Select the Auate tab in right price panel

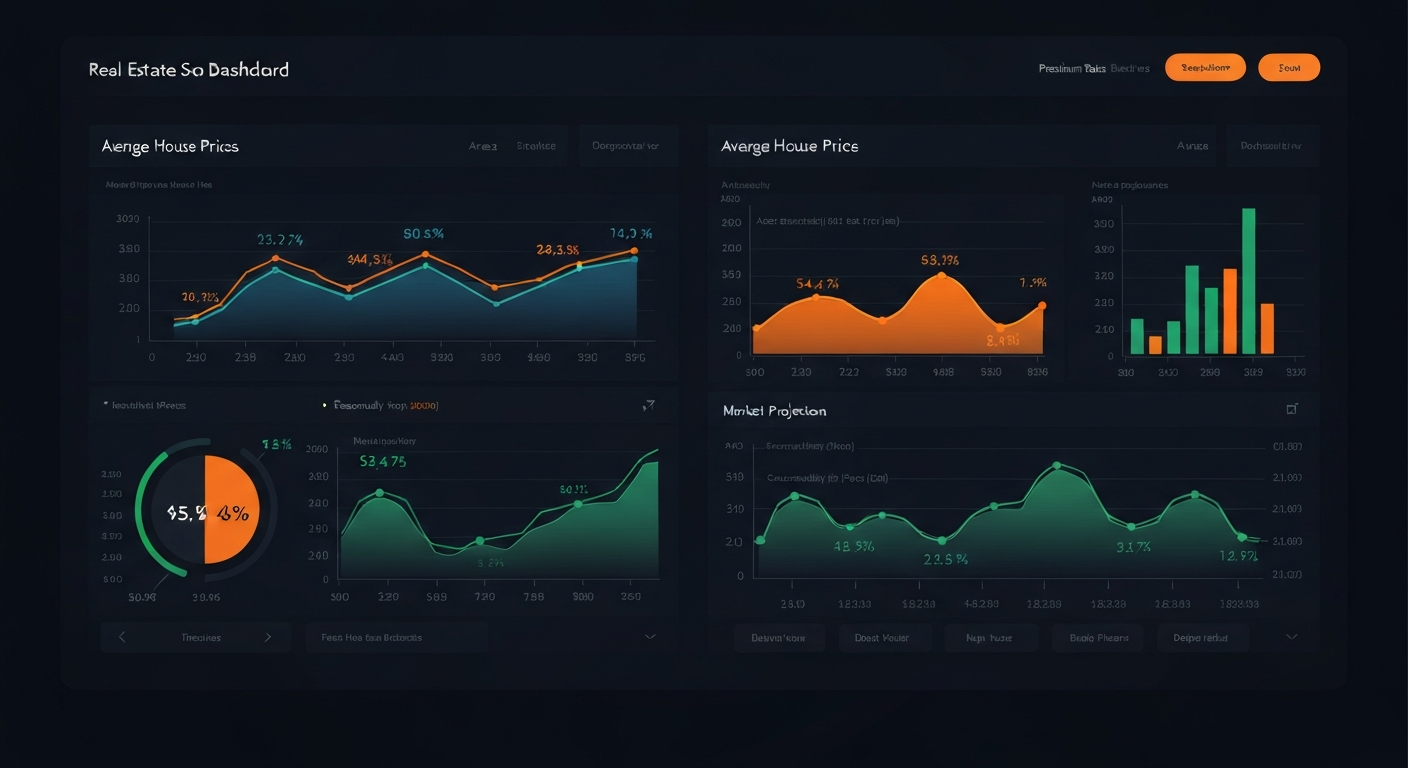tap(1192, 146)
